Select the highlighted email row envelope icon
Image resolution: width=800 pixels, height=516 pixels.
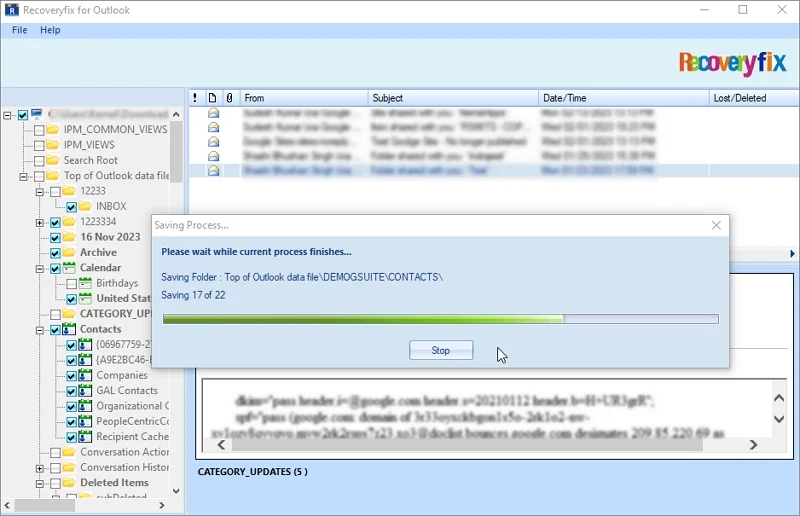pos(213,170)
